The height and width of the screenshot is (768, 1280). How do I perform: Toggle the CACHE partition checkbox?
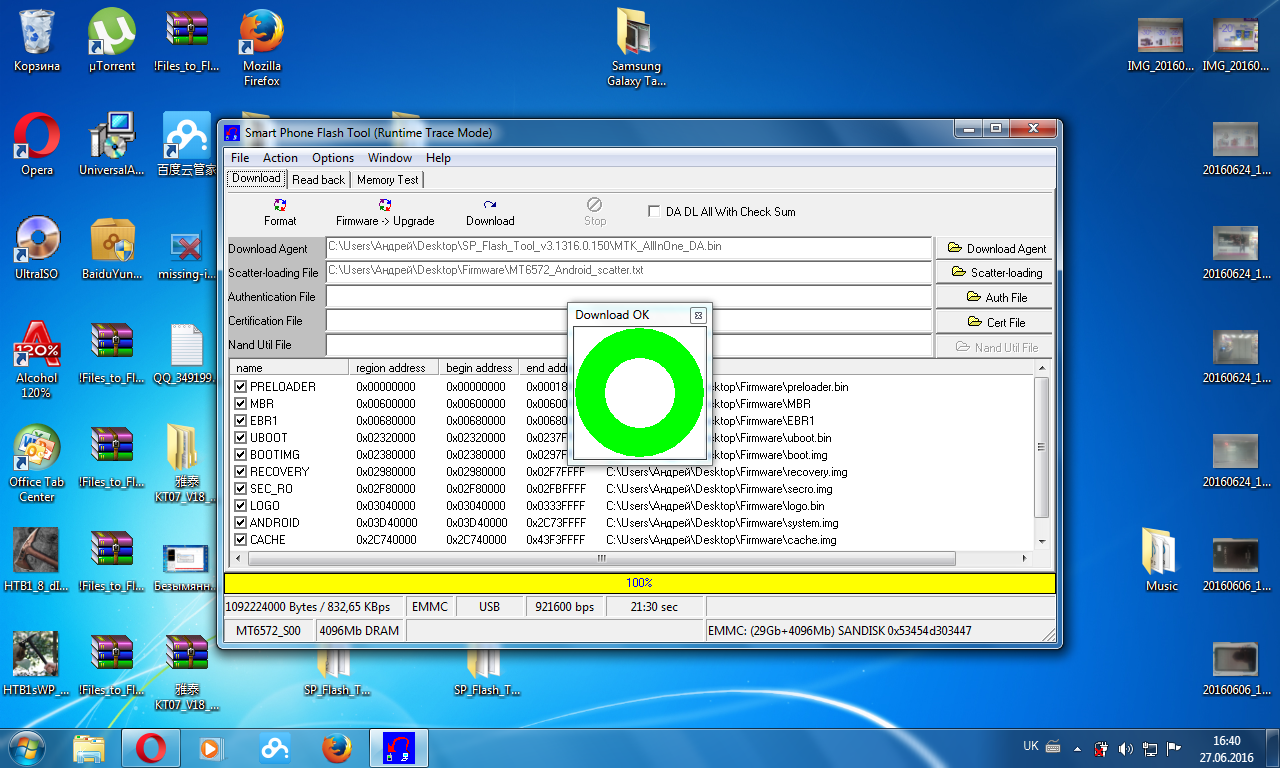[240, 540]
